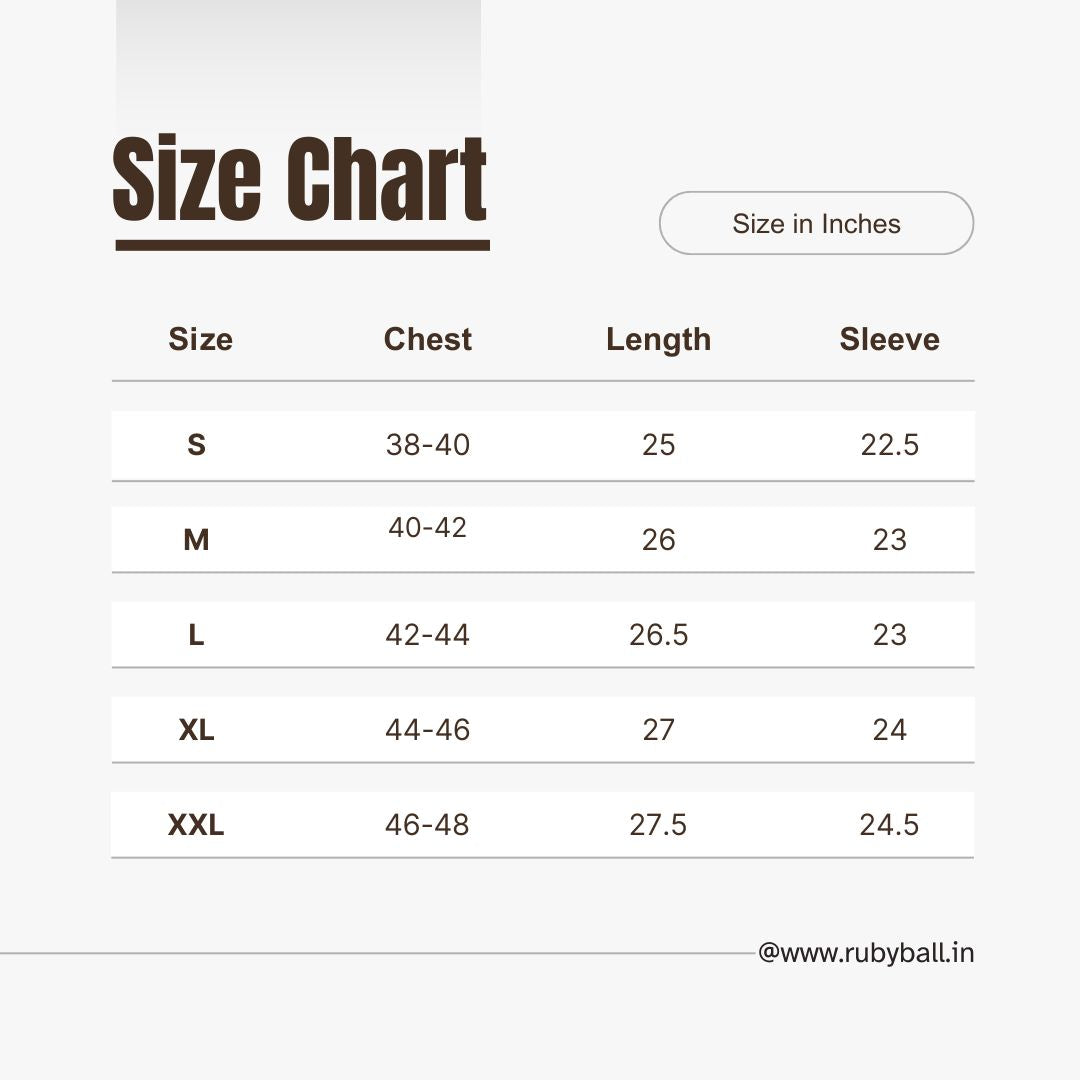Select the Size column header
Image resolution: width=1080 pixels, height=1080 pixels.
click(x=200, y=339)
